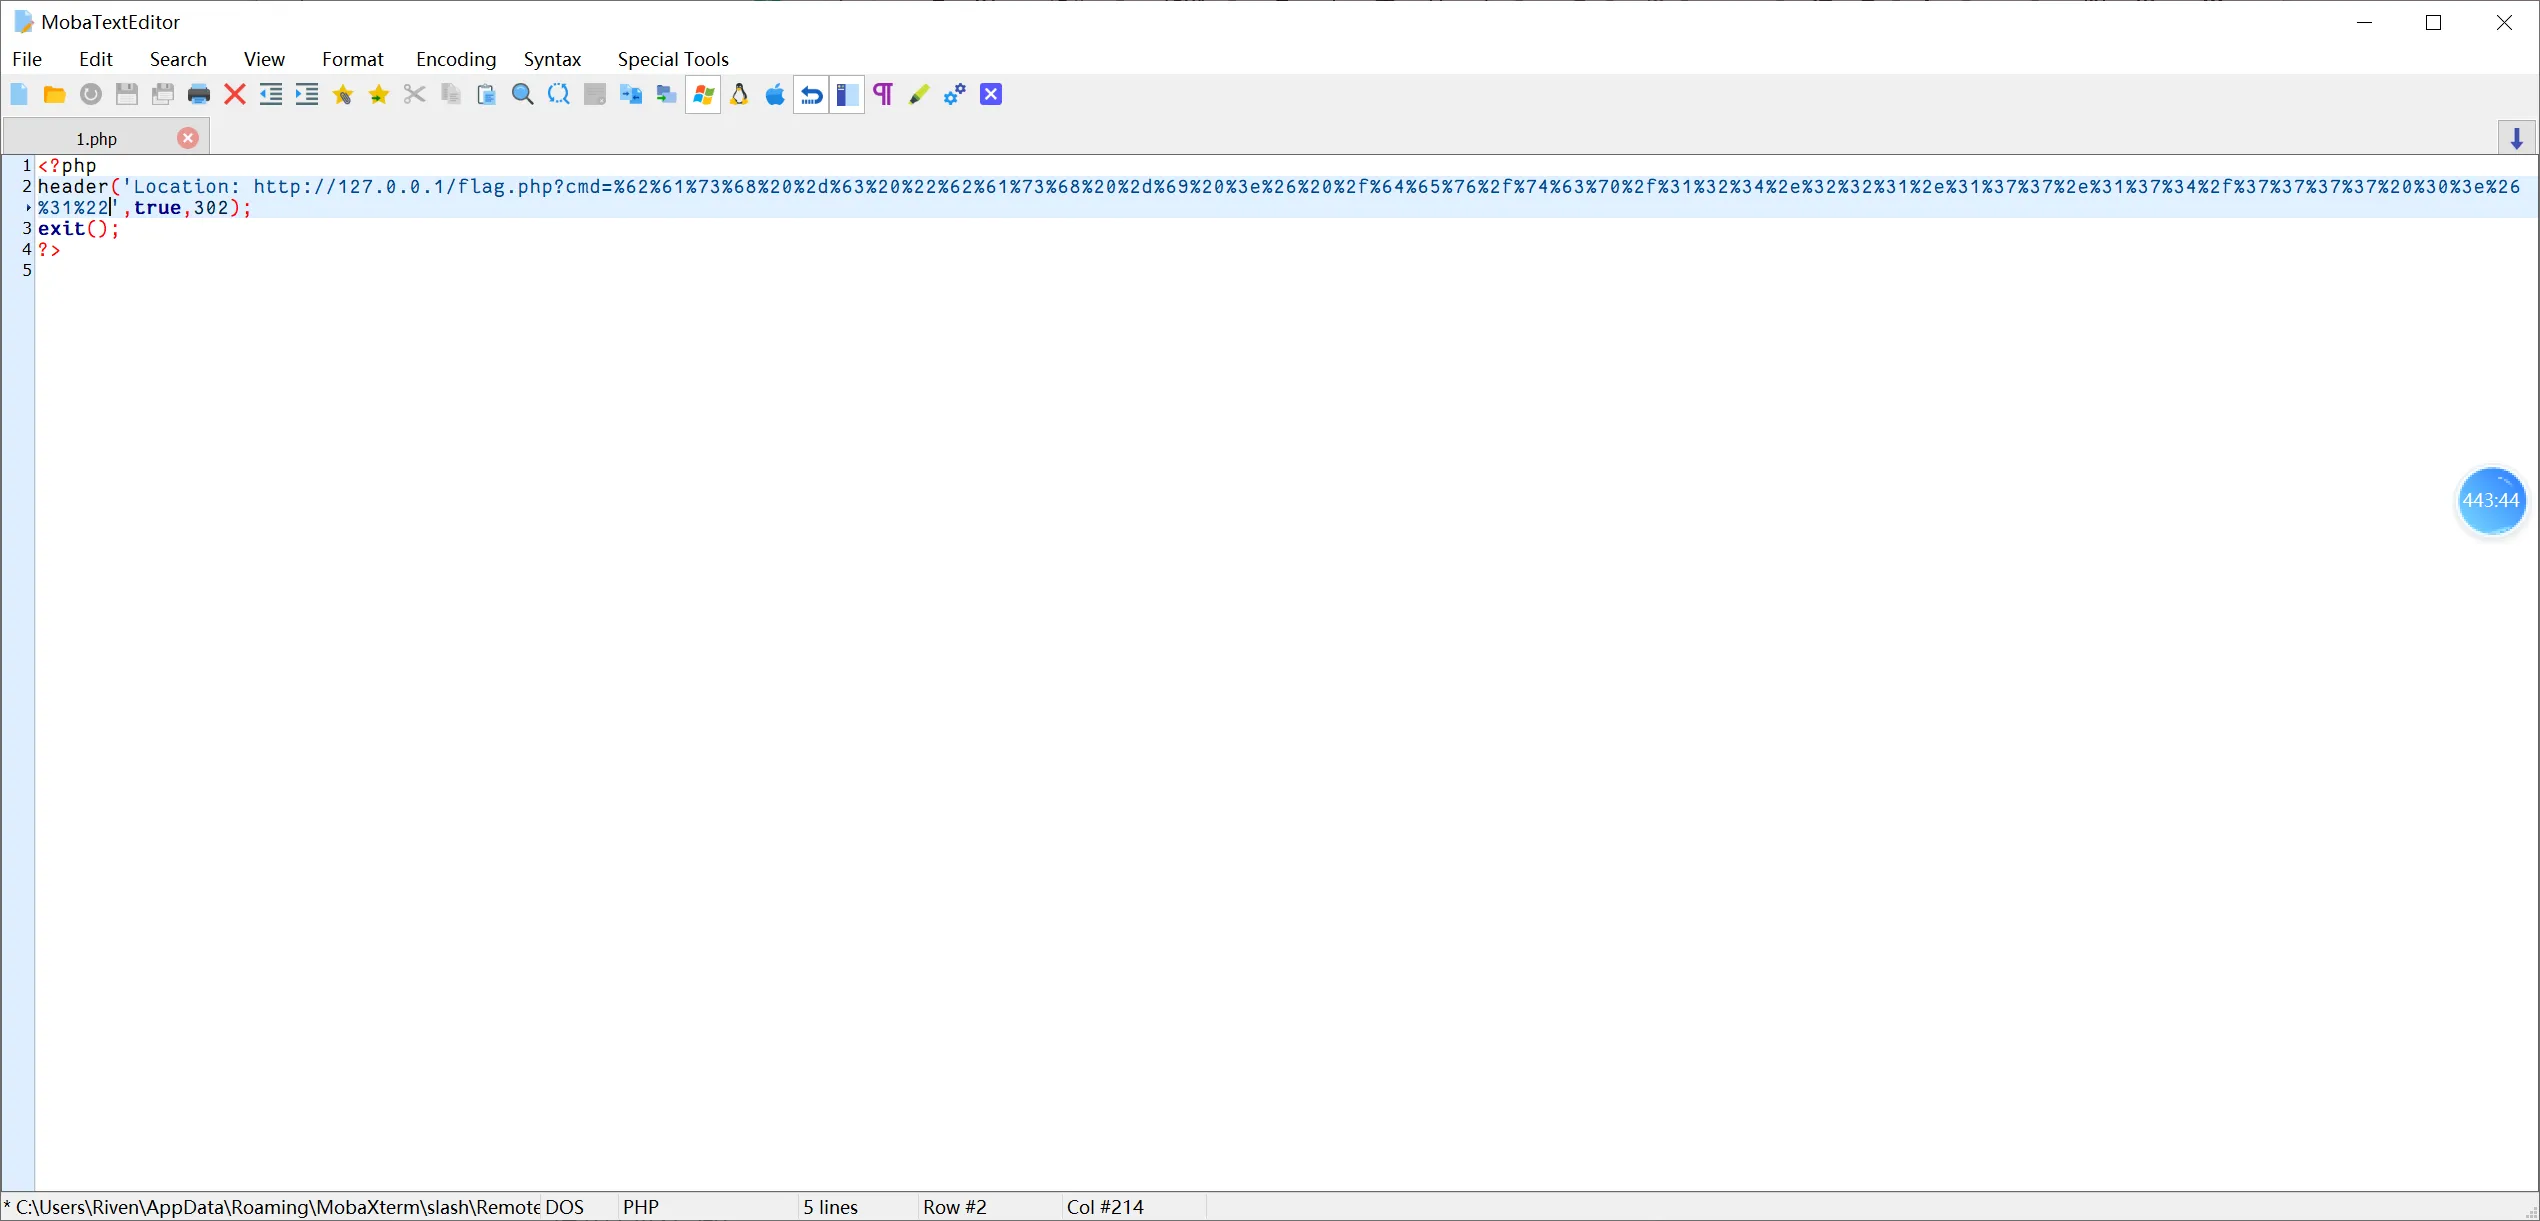Open the search tool
Viewport: 2540px width, 1221px height.
522,94
